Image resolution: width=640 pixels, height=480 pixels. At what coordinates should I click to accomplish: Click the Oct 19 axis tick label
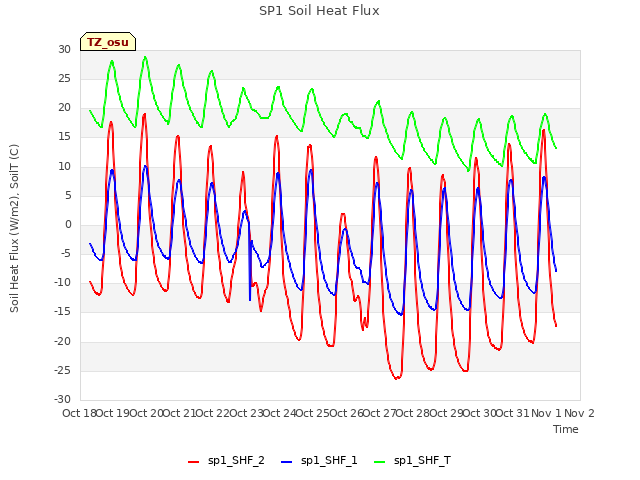click(x=113, y=413)
